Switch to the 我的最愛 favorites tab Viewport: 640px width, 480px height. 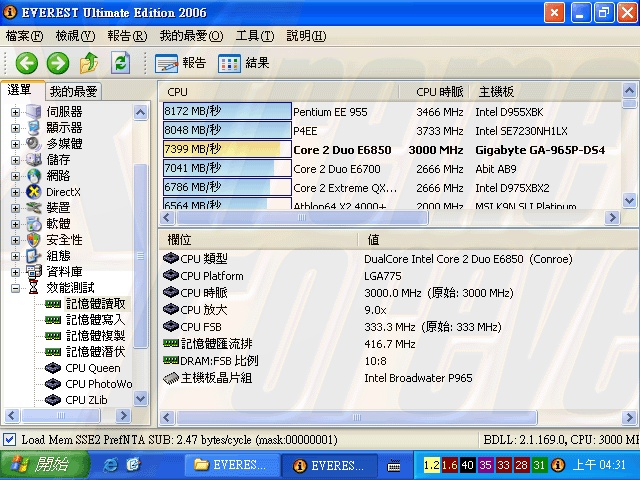coord(73,91)
